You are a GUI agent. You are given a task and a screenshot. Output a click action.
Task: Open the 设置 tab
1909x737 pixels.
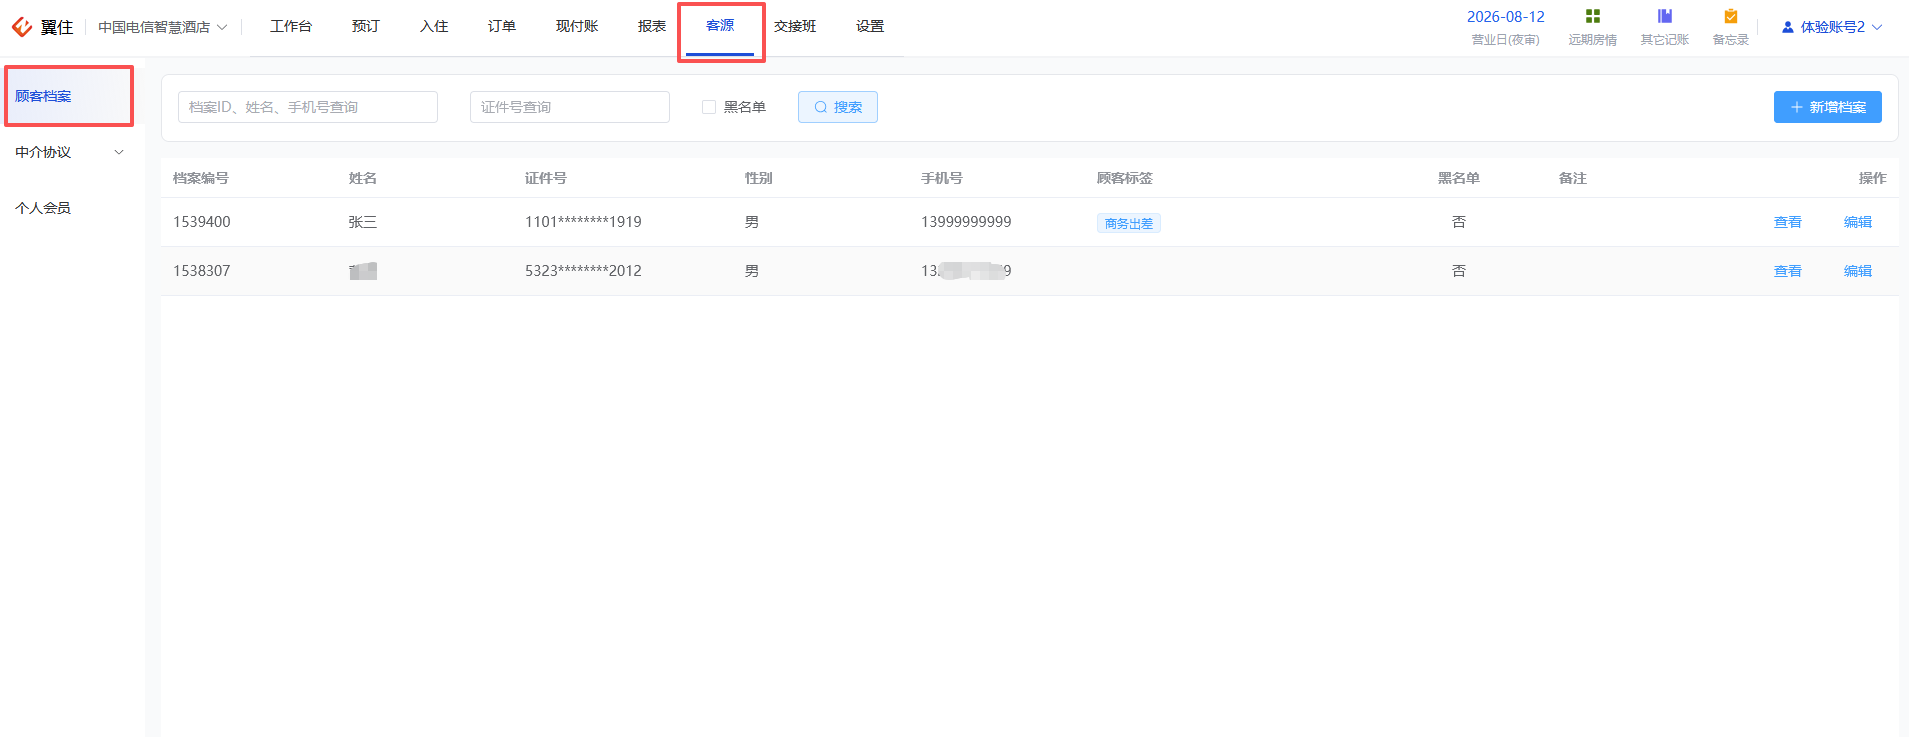pos(870,26)
